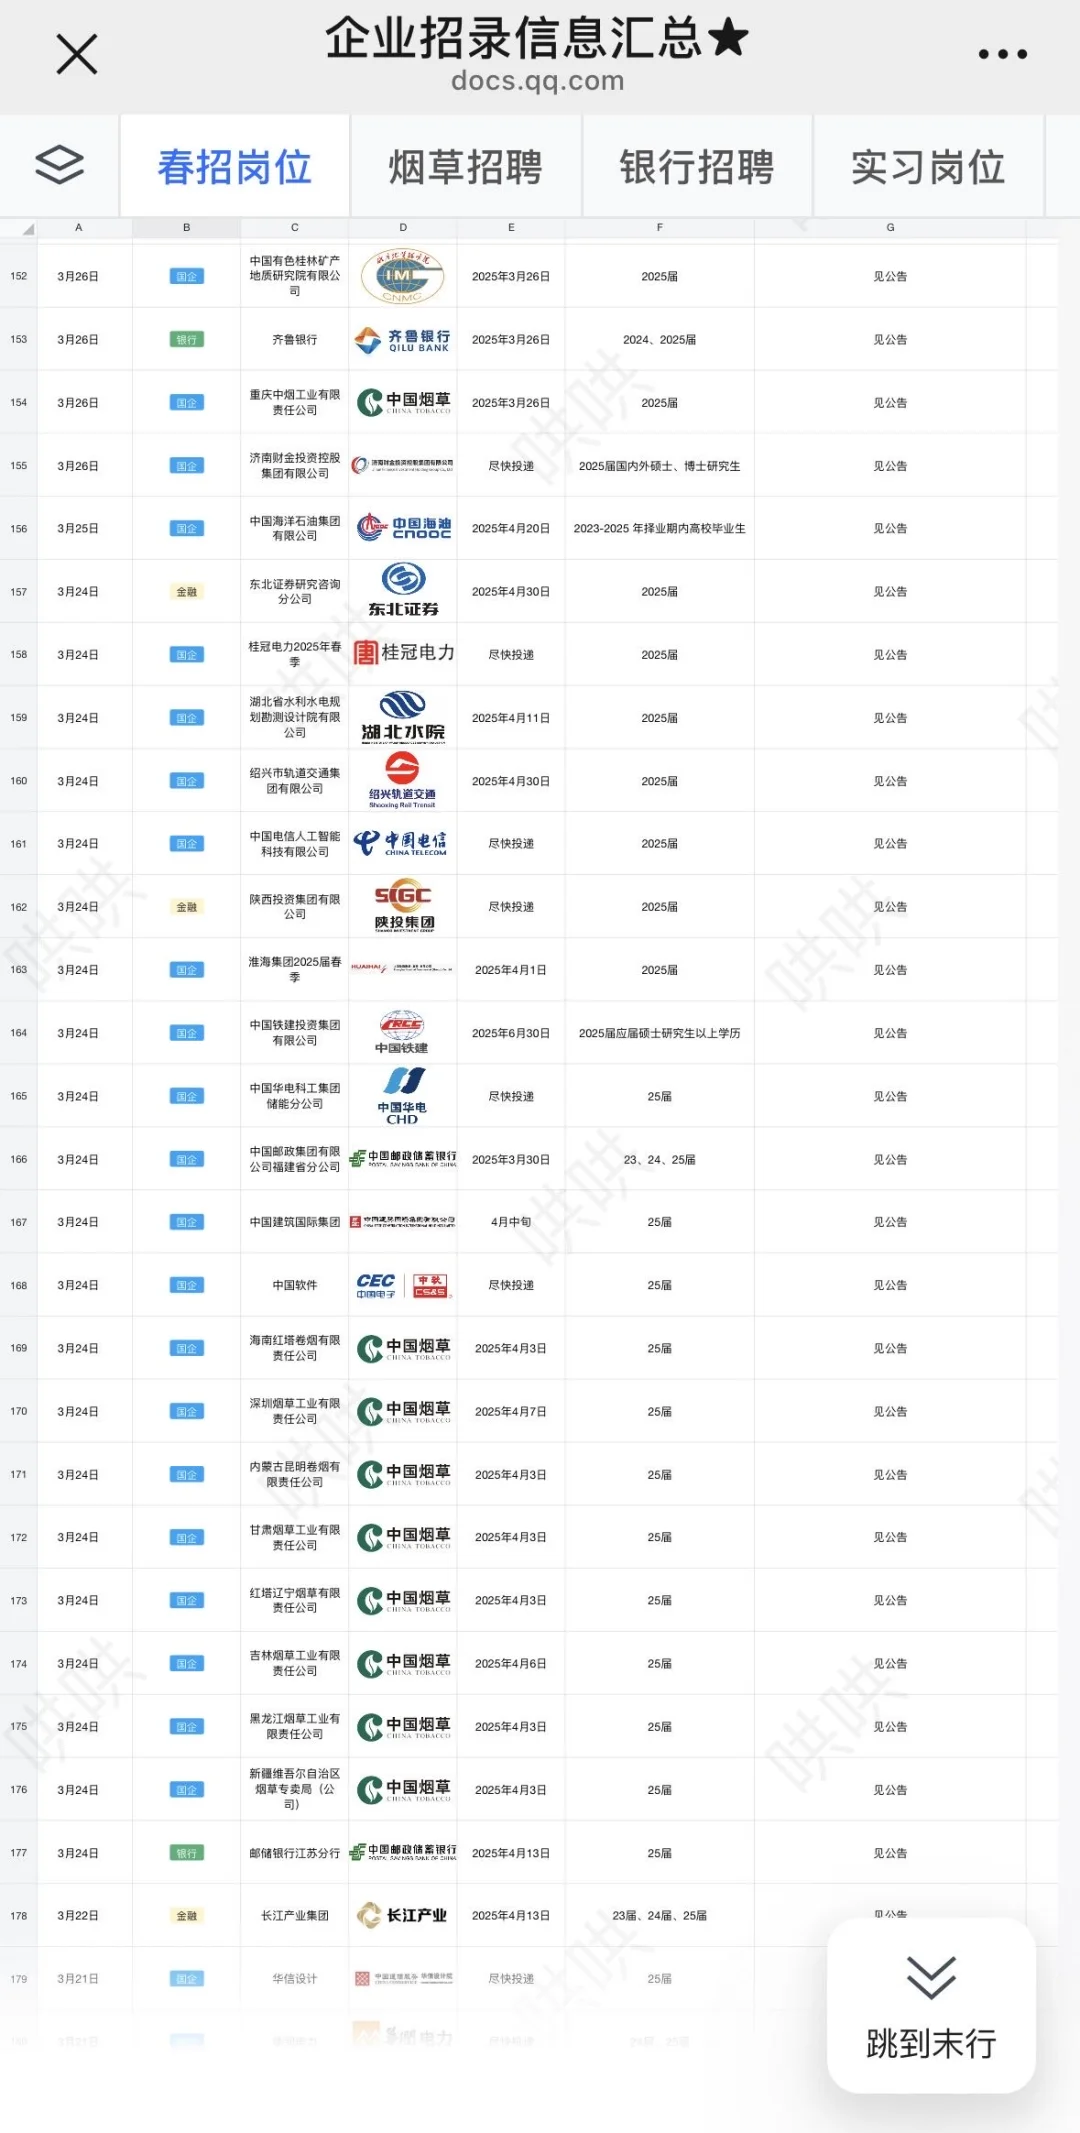The width and height of the screenshot is (1080, 2133).
Task: Click the 银行 tag in row 177
Action: (186, 1853)
